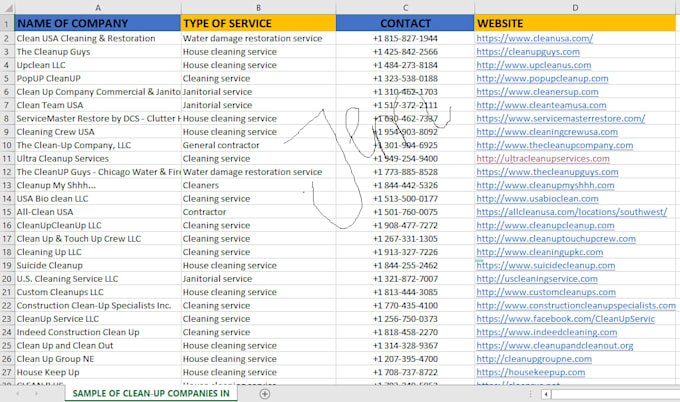Open the cleanupgroupne.com link
The image size is (680, 402).
[x=534, y=359]
